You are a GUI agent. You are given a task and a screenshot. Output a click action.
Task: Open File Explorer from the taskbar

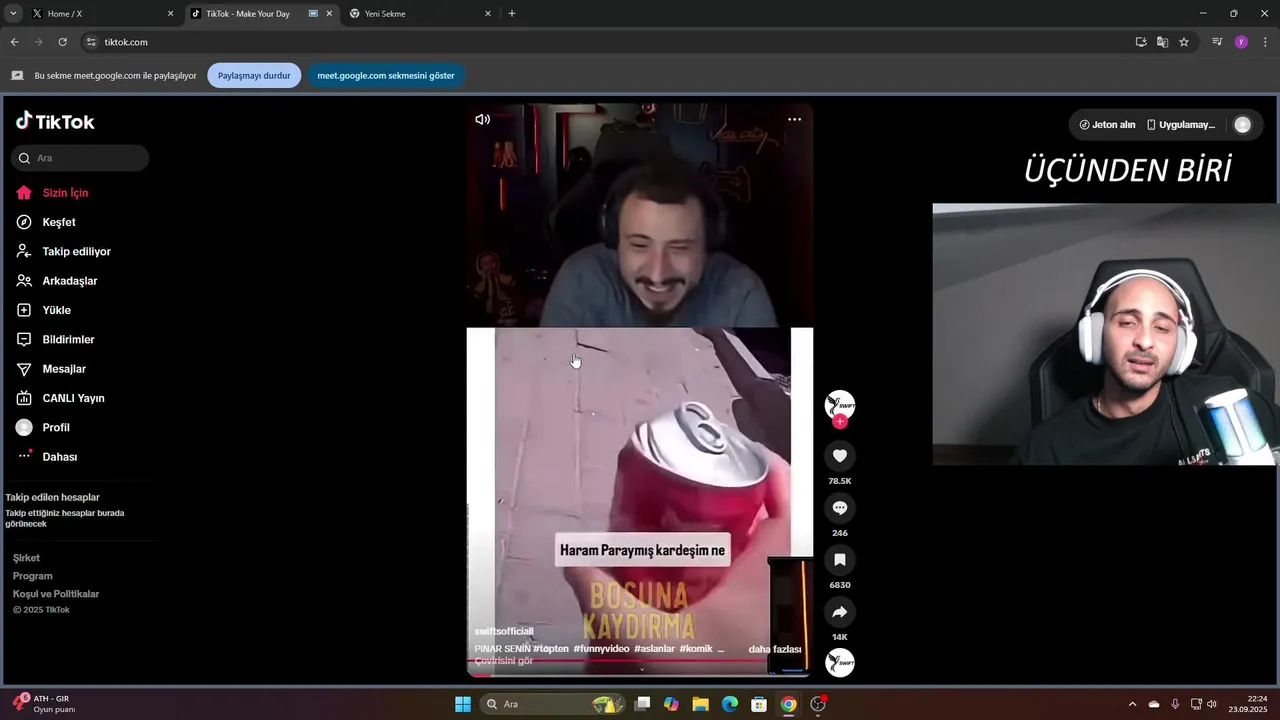(x=701, y=704)
